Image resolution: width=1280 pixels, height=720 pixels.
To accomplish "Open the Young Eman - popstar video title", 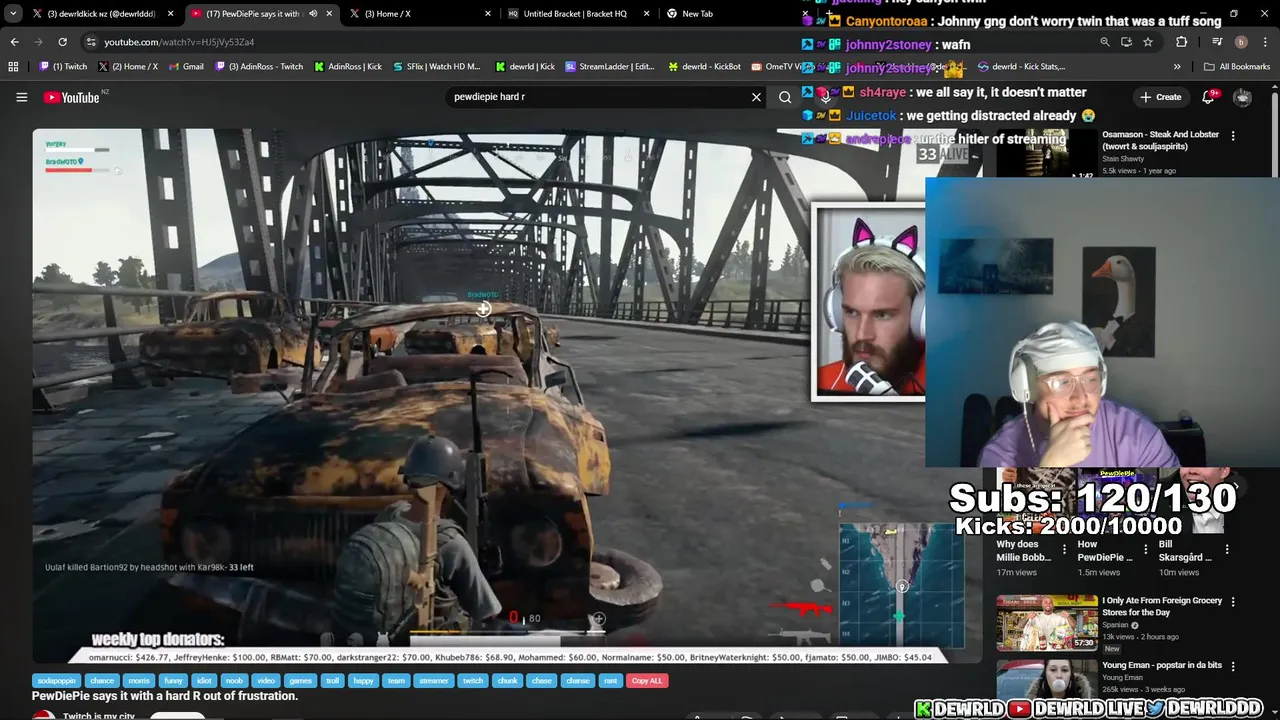I will coord(1162,665).
